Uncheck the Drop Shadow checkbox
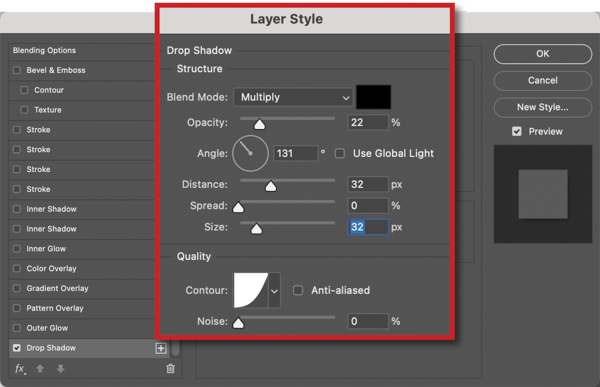Viewport: 600px width, 387px height. [x=17, y=348]
